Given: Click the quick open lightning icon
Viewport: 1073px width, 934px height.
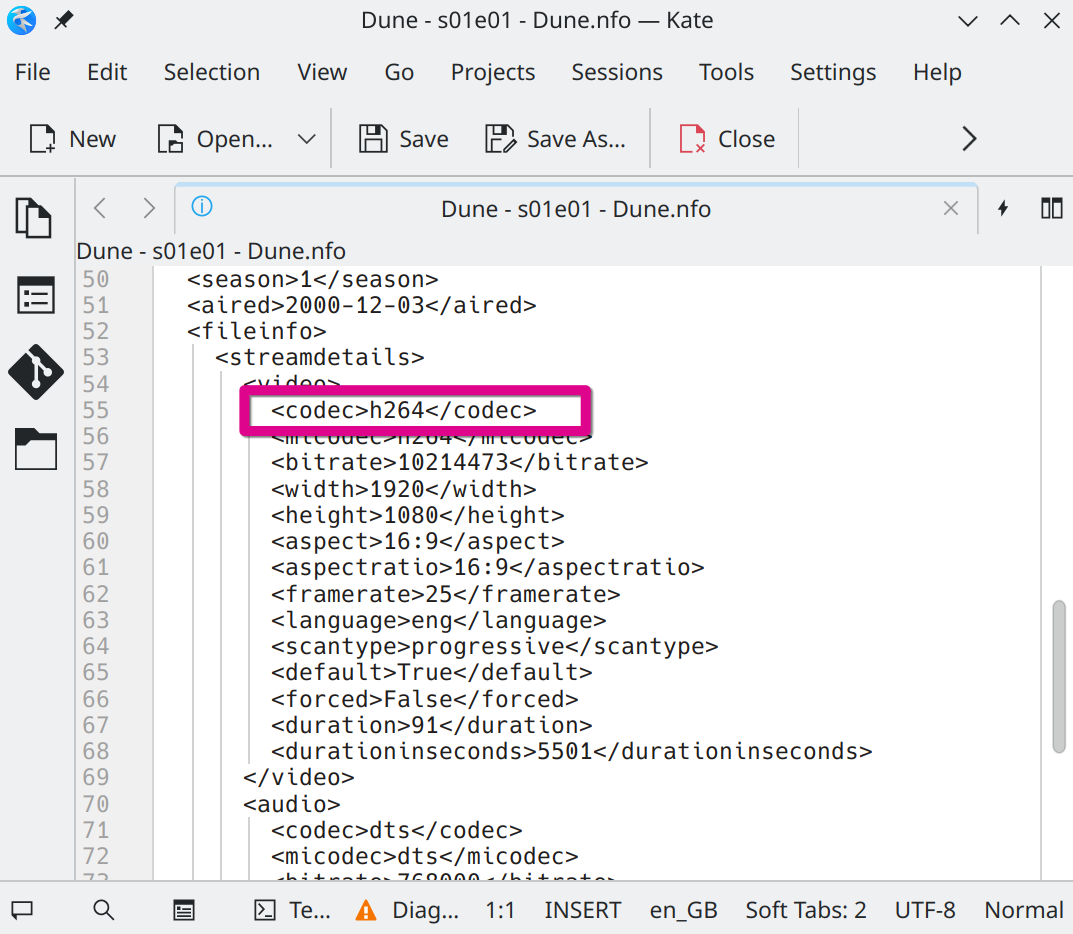Looking at the screenshot, I should click(1003, 208).
